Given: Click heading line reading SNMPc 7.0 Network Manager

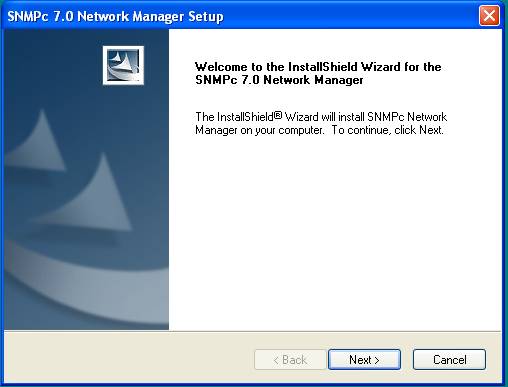Looking at the screenshot, I should pos(279,80).
